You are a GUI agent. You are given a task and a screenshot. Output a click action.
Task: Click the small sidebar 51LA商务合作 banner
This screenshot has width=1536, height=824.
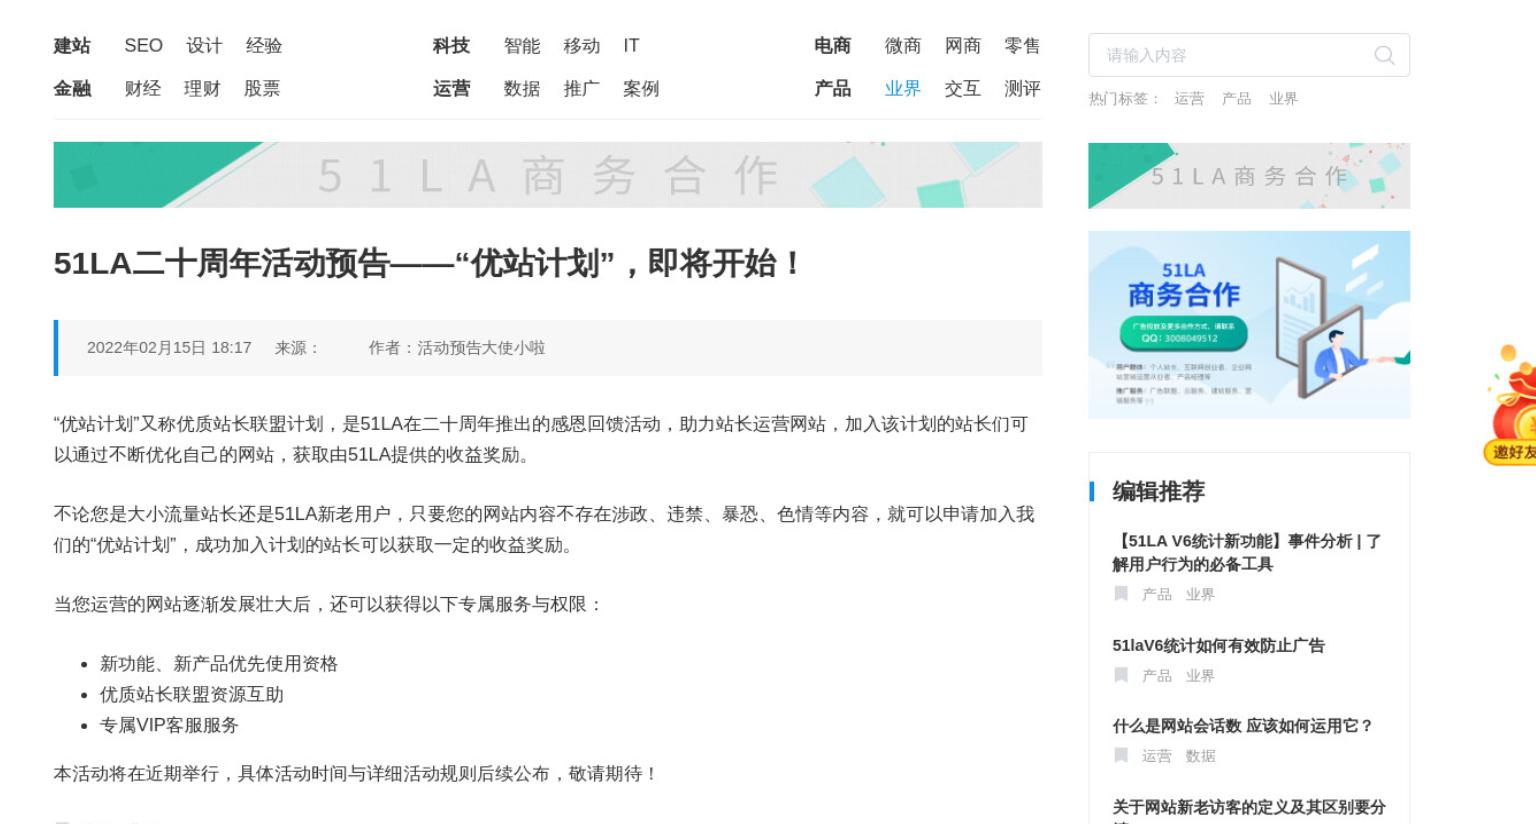[1249, 176]
